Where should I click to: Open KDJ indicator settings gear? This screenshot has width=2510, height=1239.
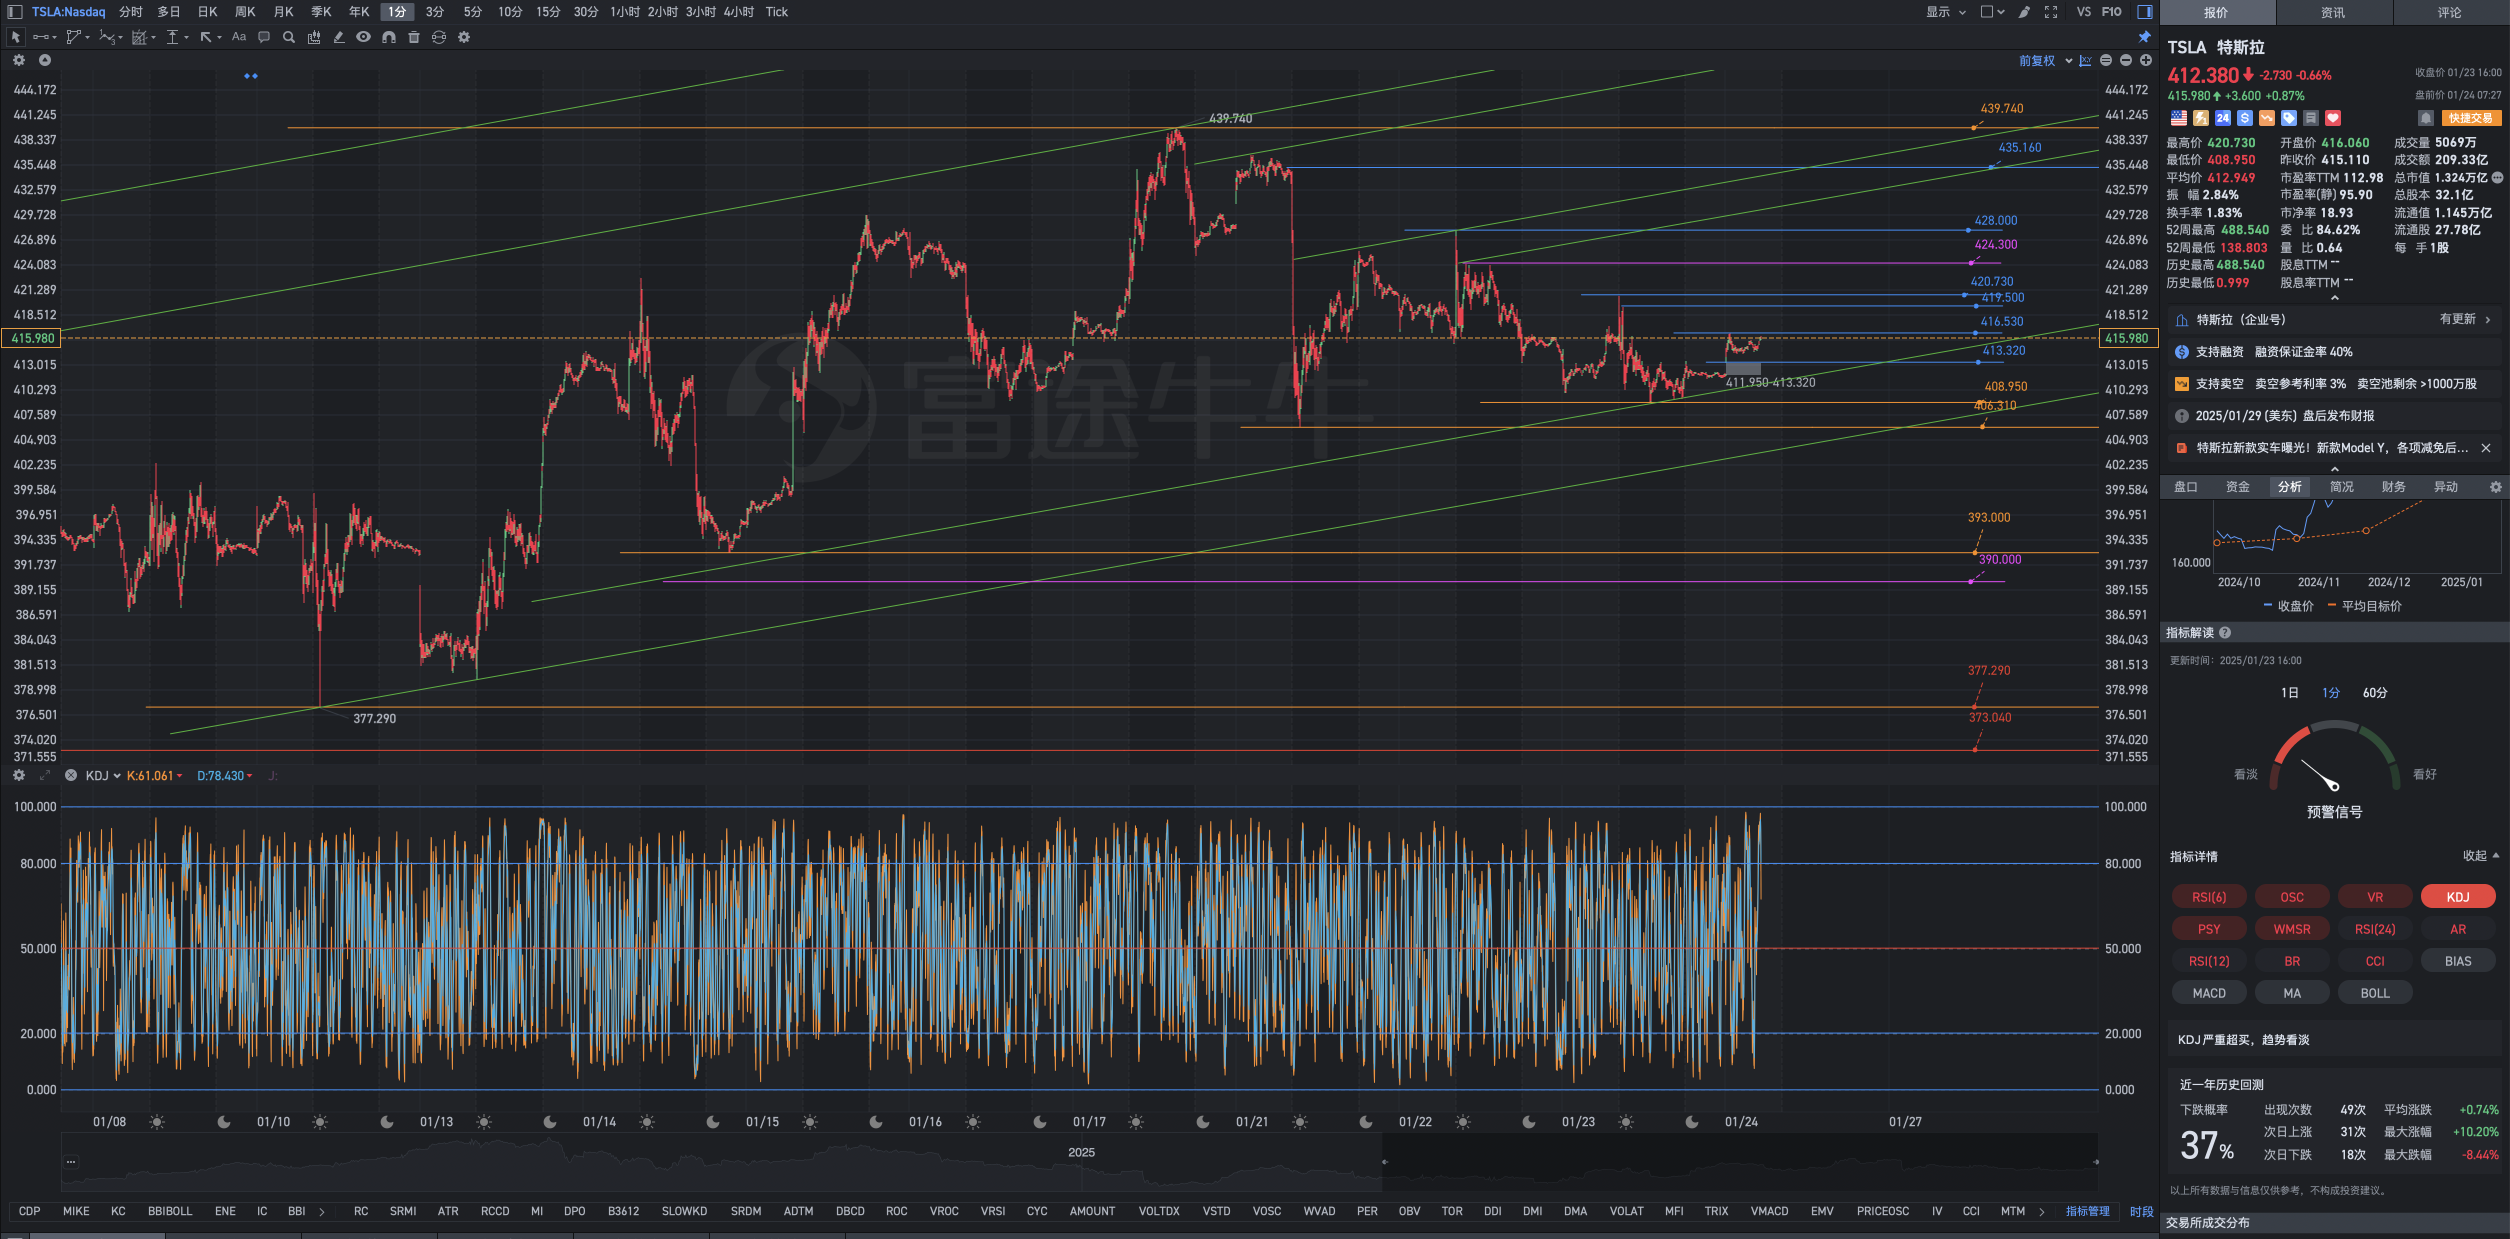[19, 776]
